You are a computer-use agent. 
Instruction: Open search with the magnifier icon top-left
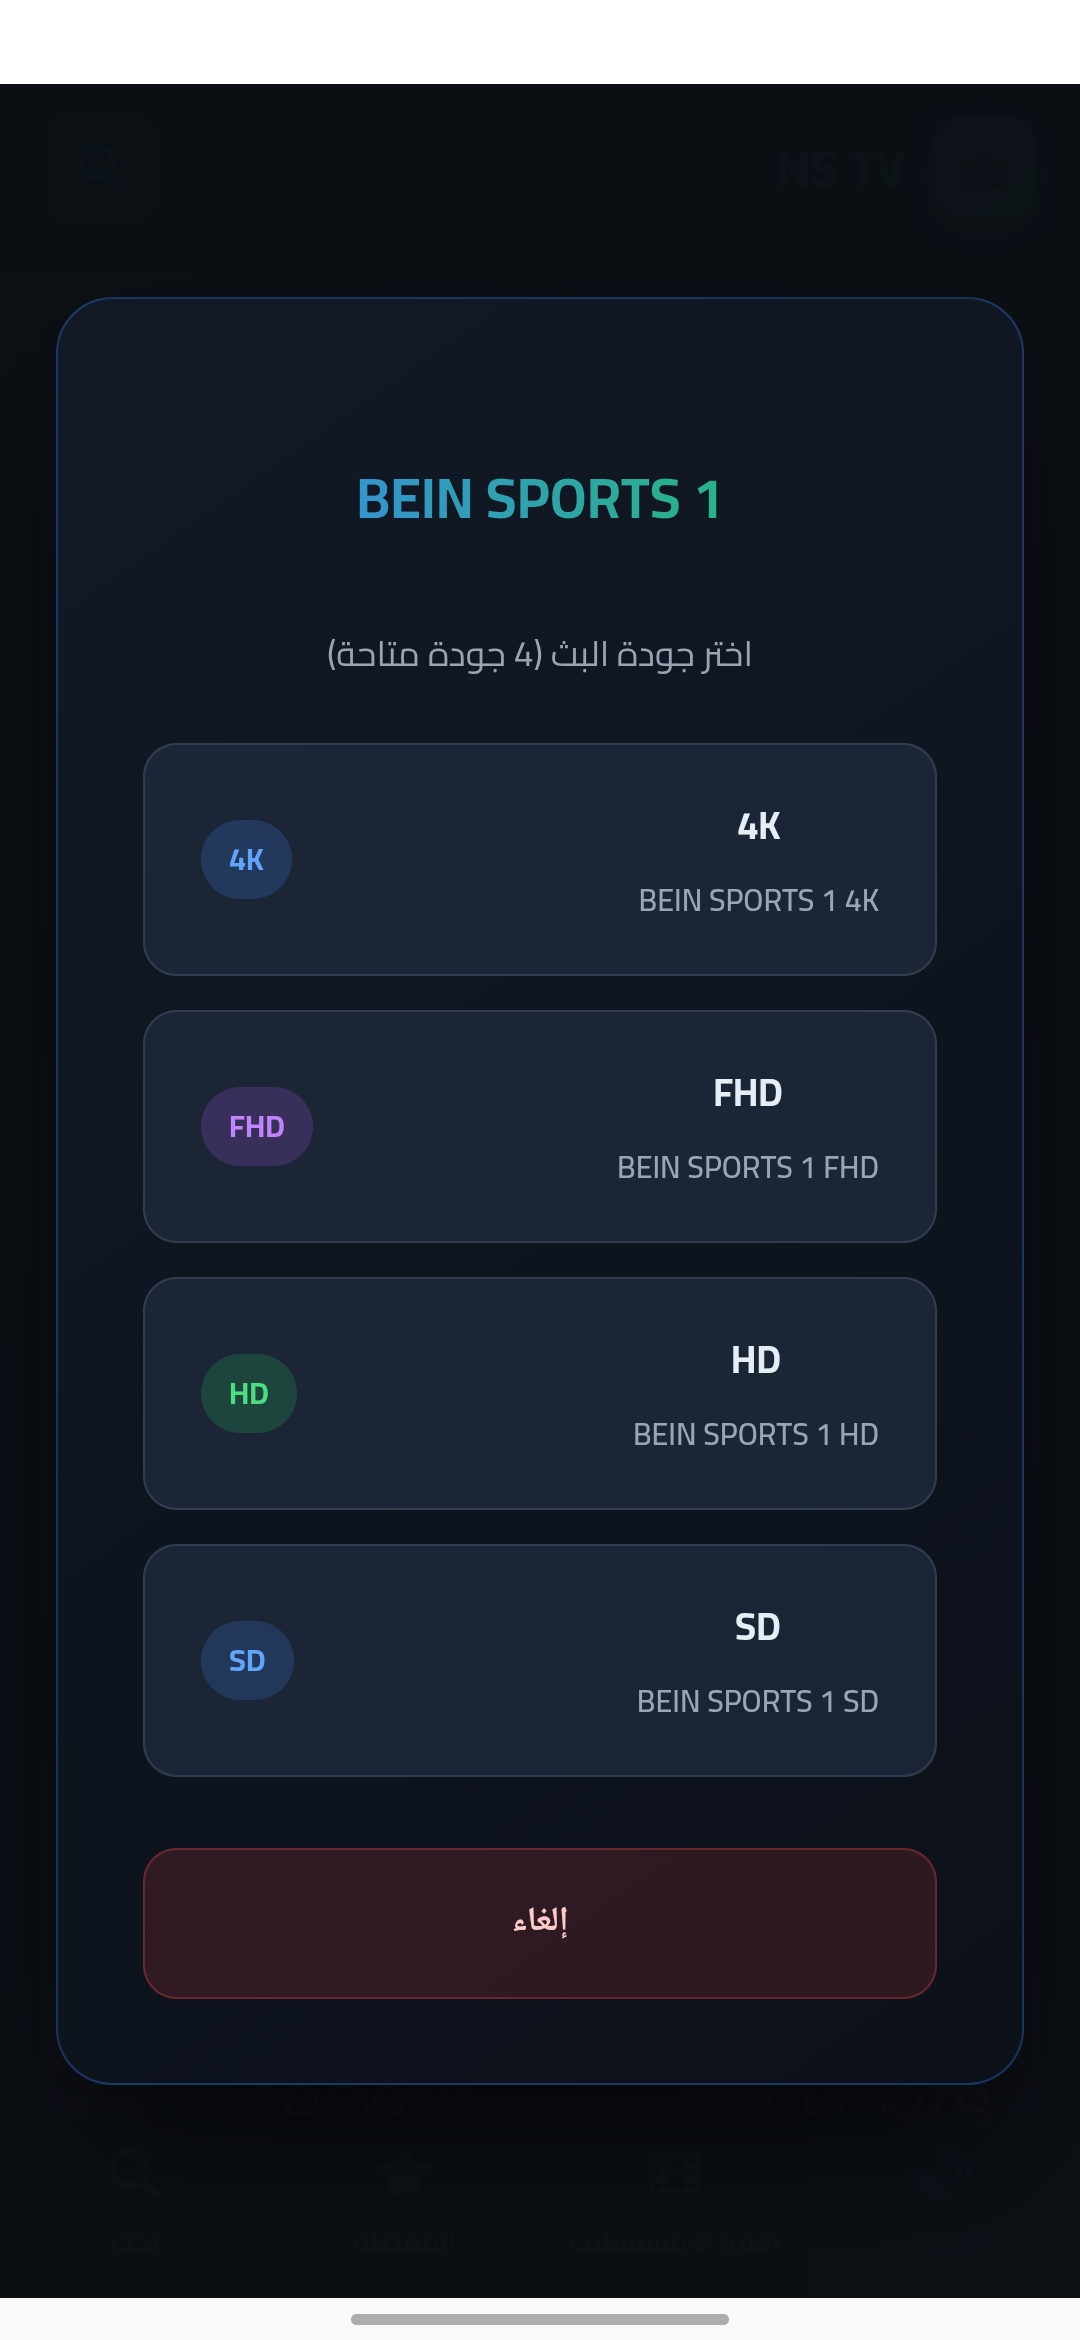point(103,166)
